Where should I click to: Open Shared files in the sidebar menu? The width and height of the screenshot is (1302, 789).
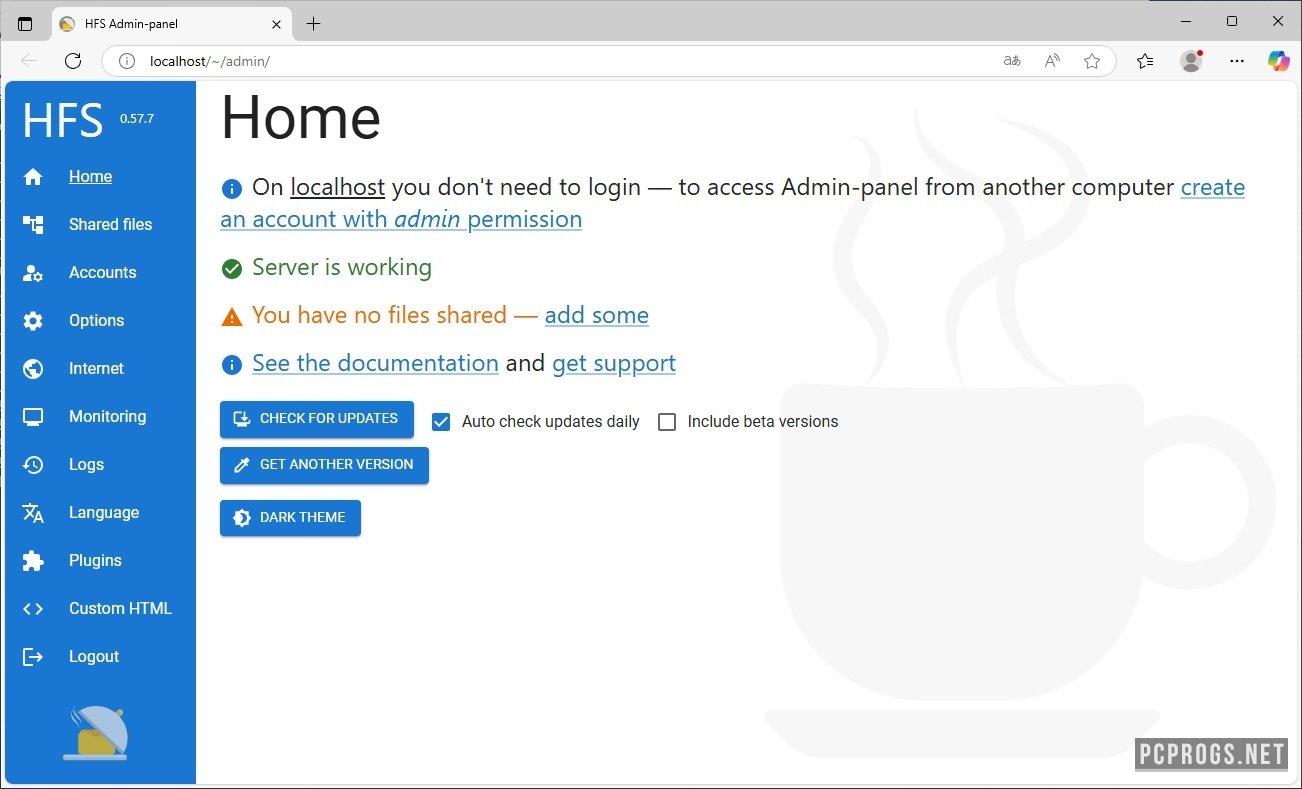click(x=110, y=225)
